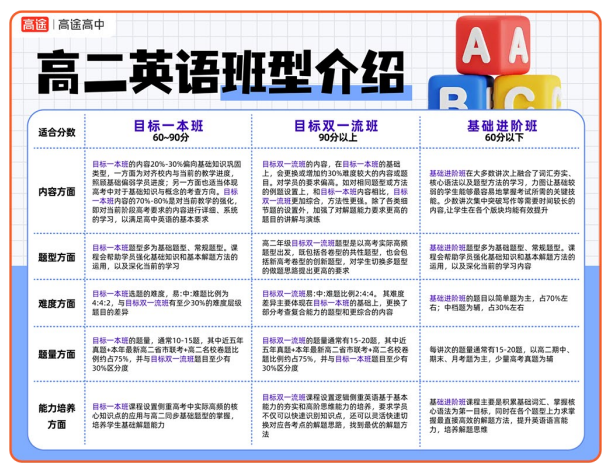Select the 目标一本班 column heading
Viewport: 615px width, 470px height.
click(169, 126)
